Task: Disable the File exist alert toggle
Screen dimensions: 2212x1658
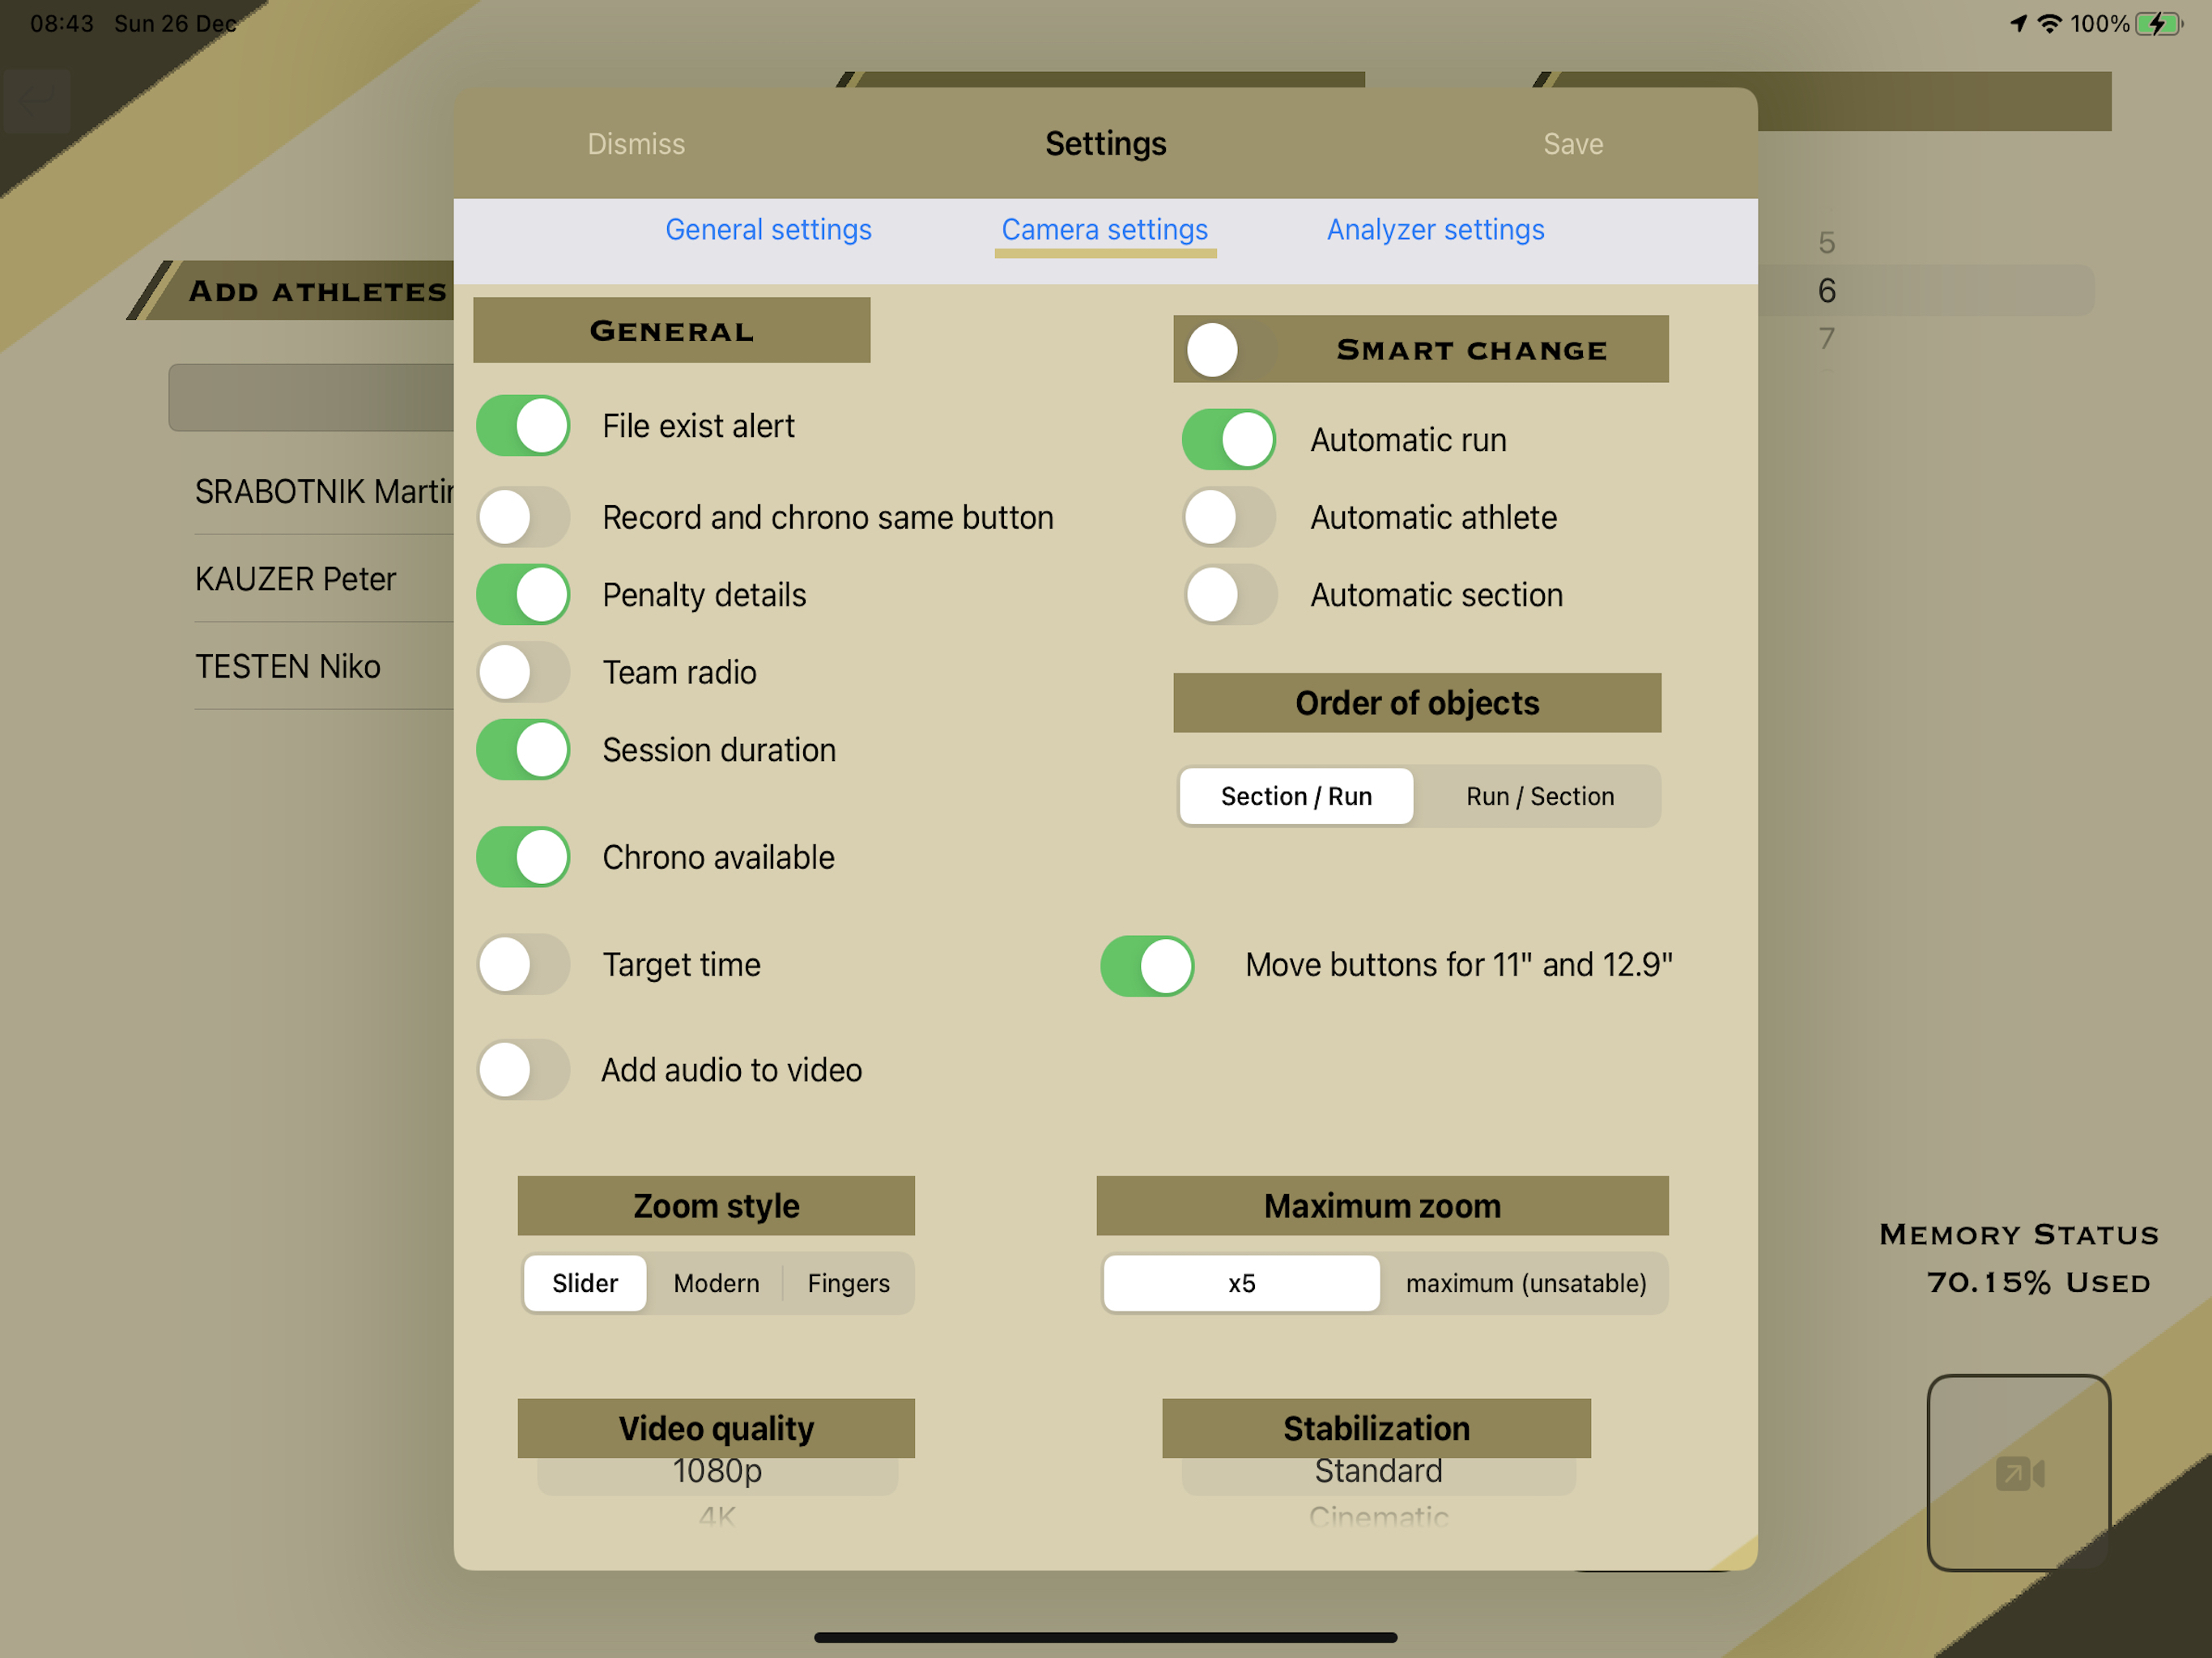Action: click(x=523, y=426)
